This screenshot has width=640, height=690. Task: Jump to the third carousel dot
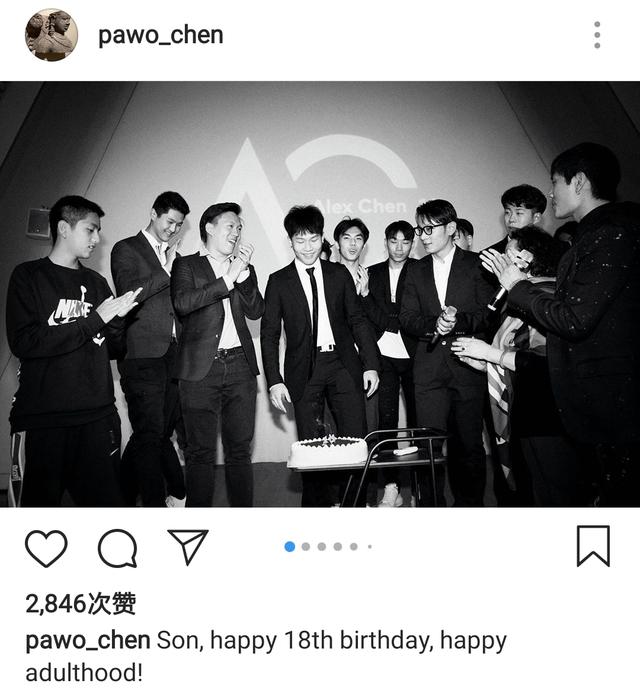point(322,547)
